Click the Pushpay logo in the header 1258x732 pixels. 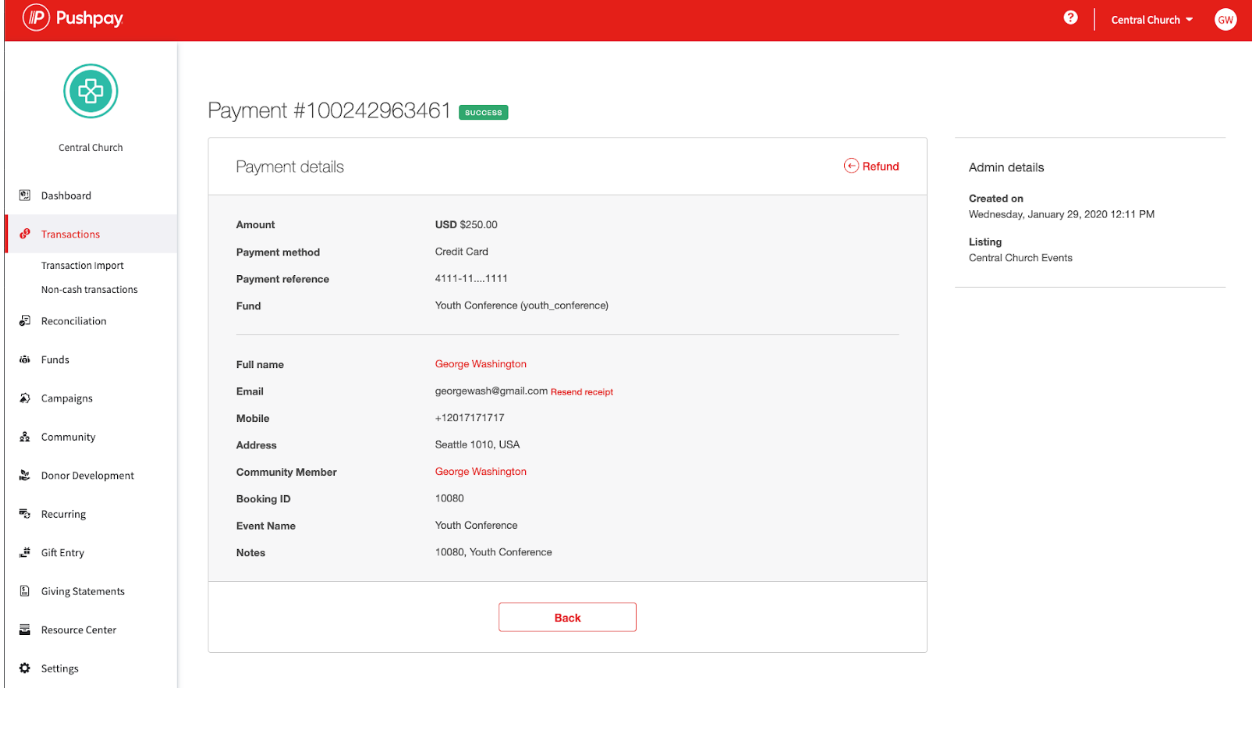coord(72,18)
